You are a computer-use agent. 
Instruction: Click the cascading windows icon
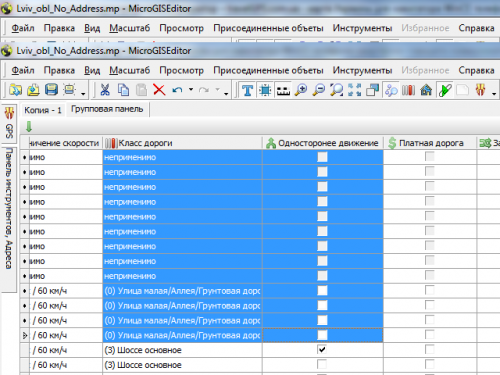[372, 90]
